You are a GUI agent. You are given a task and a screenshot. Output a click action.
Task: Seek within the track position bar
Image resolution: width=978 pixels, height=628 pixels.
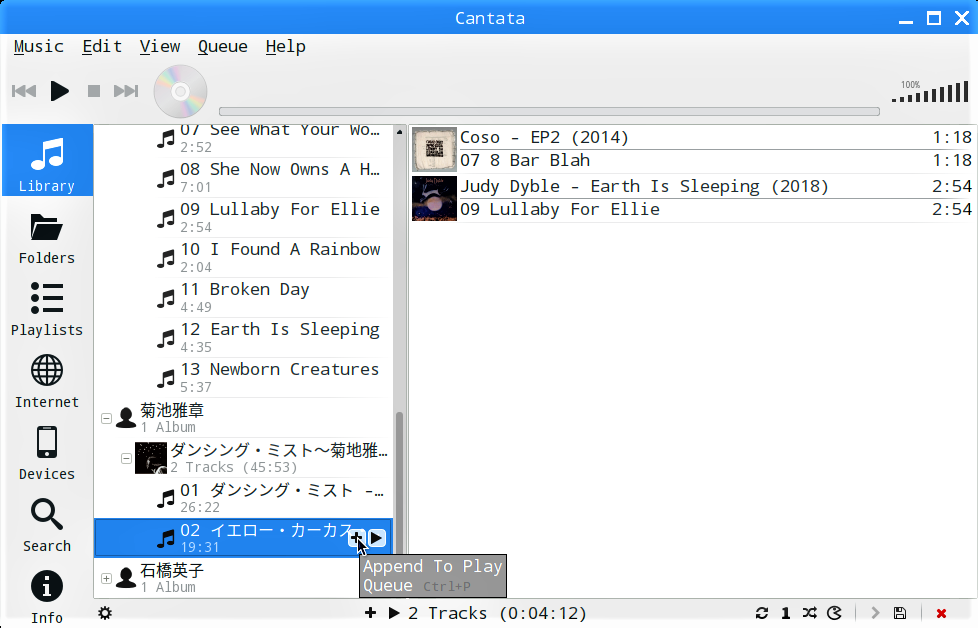(x=549, y=112)
